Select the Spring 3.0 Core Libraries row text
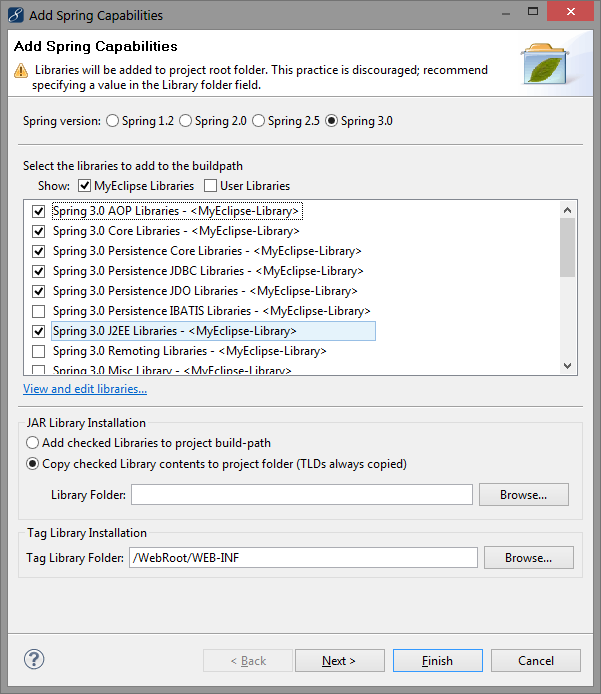This screenshot has width=601, height=694. pos(176,231)
